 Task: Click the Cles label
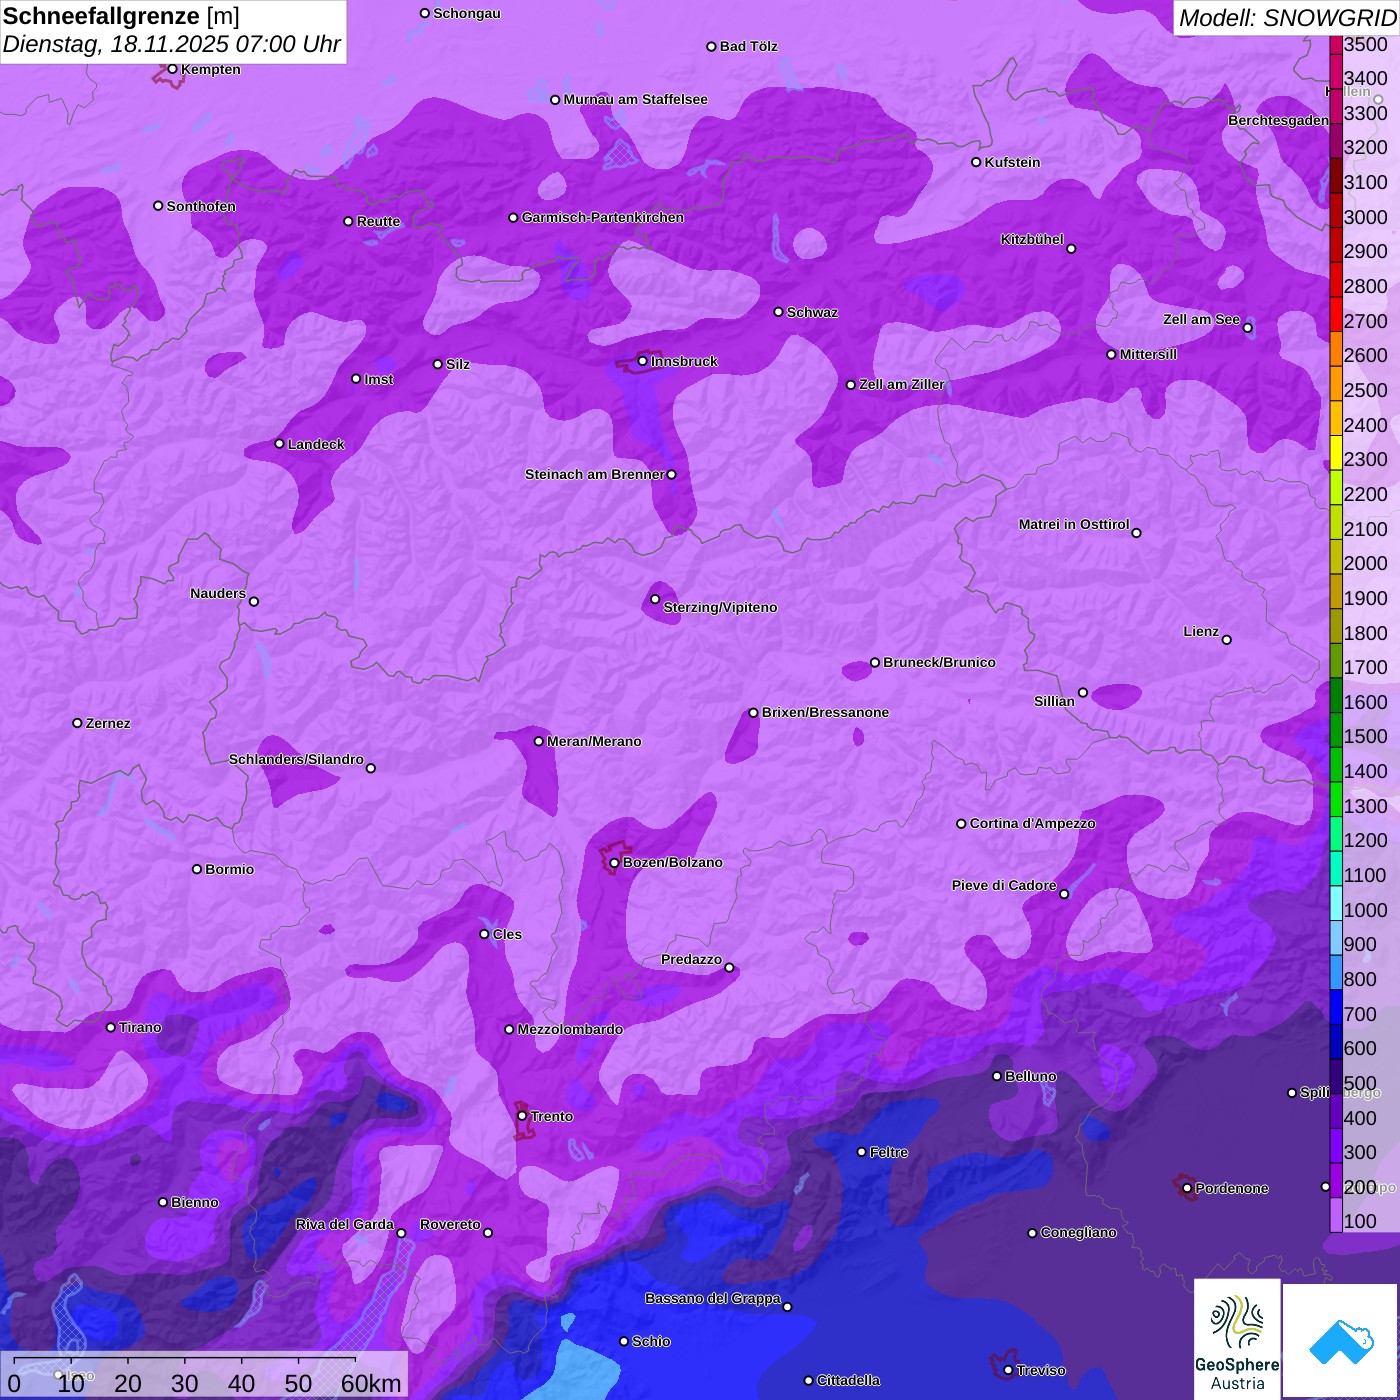click(x=507, y=934)
